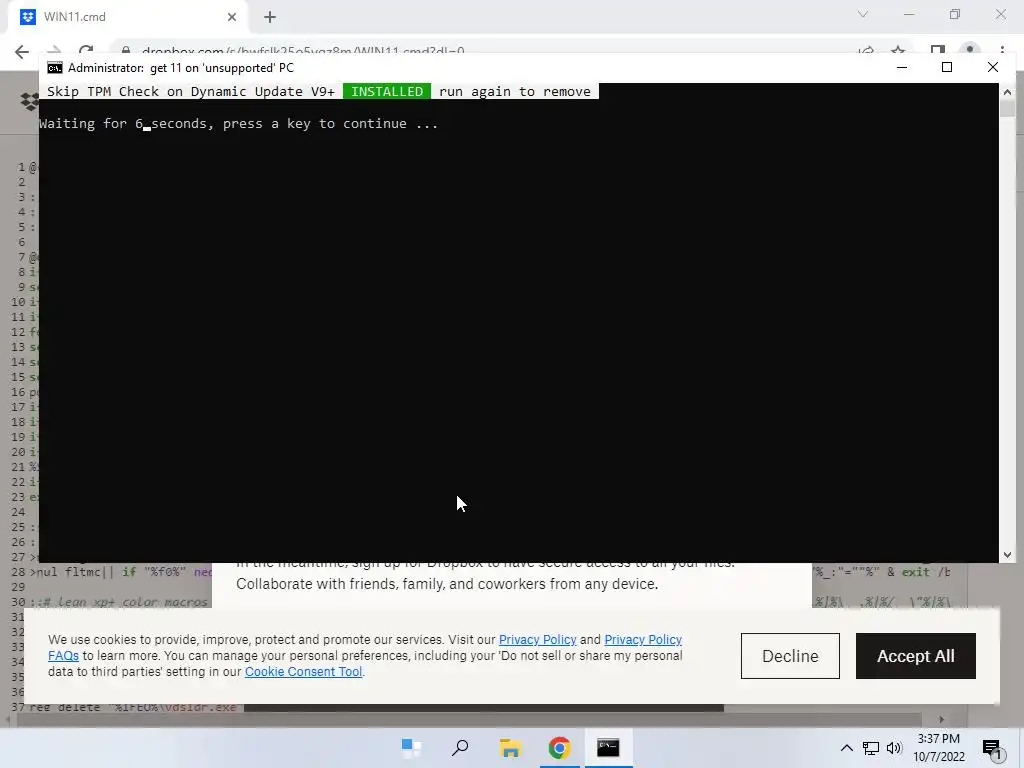
Task: Open the command prompt window icon menu
Action: click(x=55, y=68)
